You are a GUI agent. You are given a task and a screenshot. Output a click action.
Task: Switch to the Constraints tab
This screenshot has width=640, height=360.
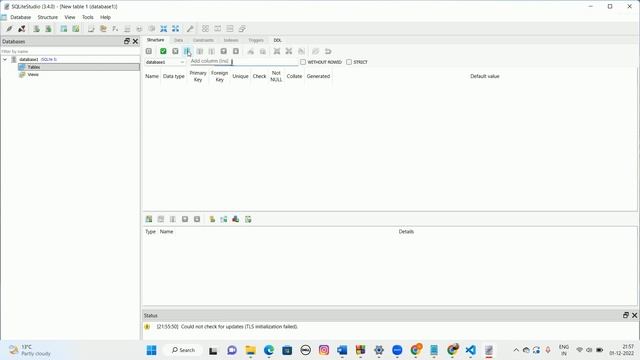tap(203, 40)
